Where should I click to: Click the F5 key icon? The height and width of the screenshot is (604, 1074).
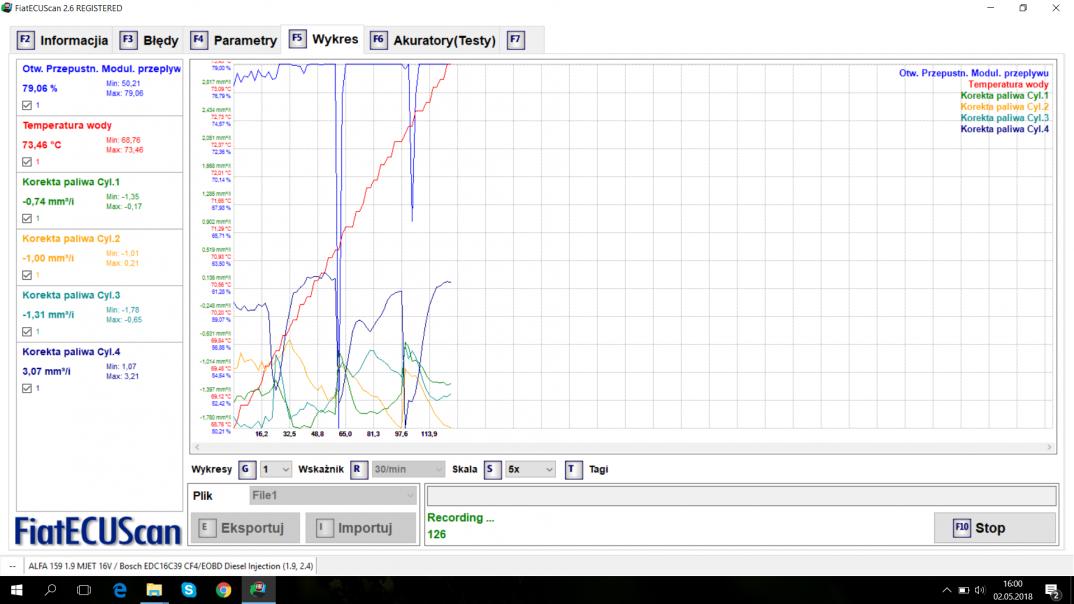tap(297, 38)
